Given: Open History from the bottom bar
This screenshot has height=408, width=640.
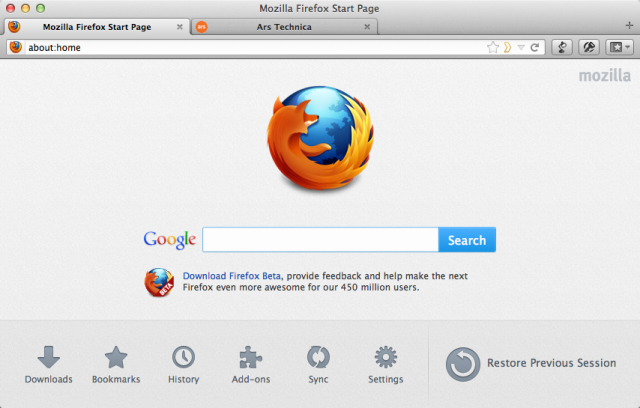Looking at the screenshot, I should (x=184, y=365).
